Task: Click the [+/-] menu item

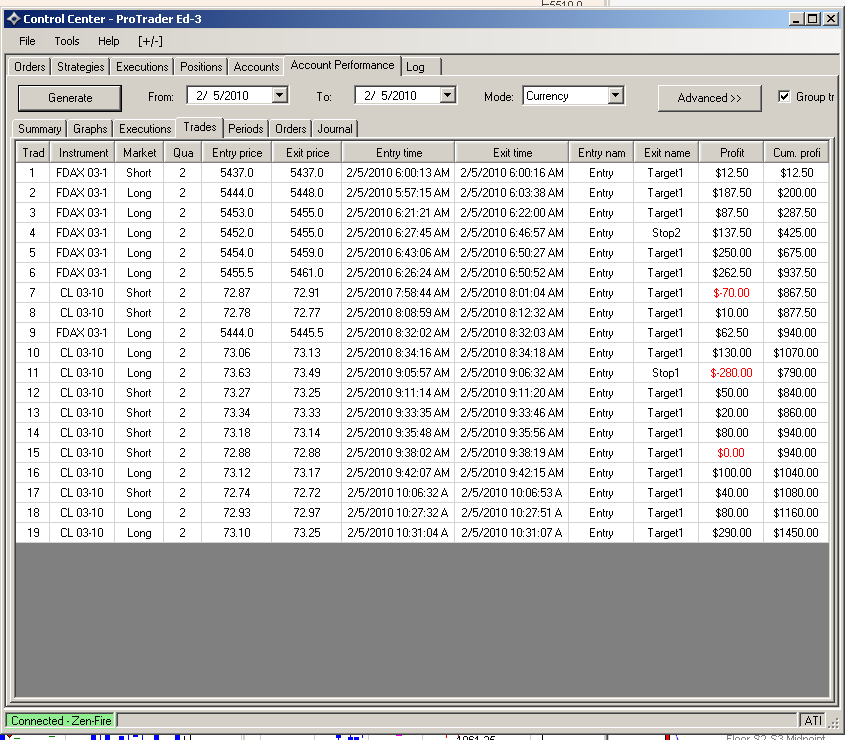Action: (x=150, y=41)
